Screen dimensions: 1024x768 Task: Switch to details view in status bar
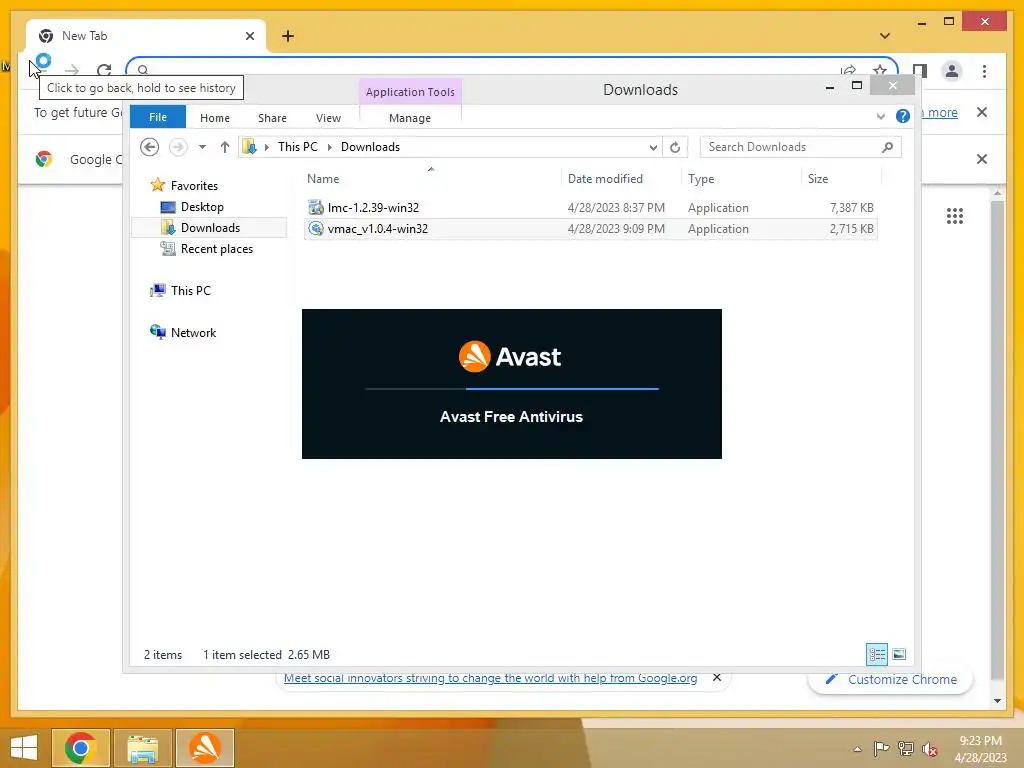[876, 654]
